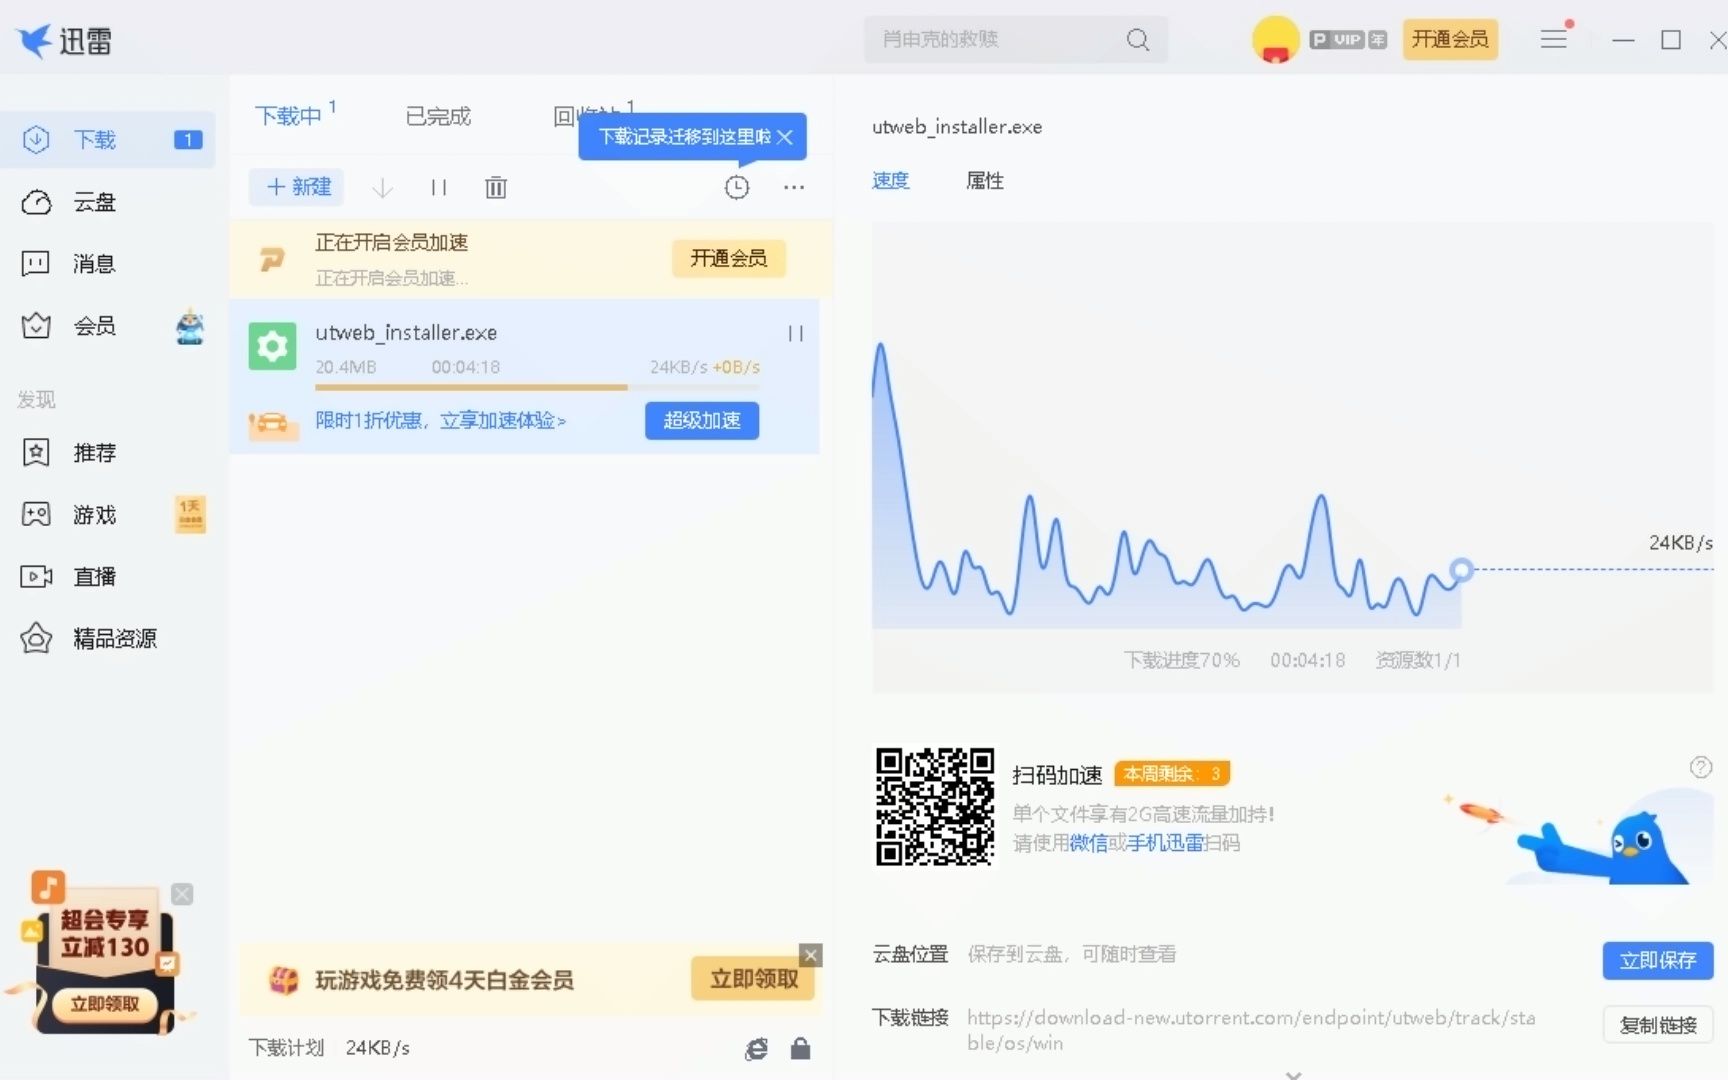Click the 游戏 sidebar 1天 badge
Screen dimensions: 1728x1080
[x=190, y=515]
